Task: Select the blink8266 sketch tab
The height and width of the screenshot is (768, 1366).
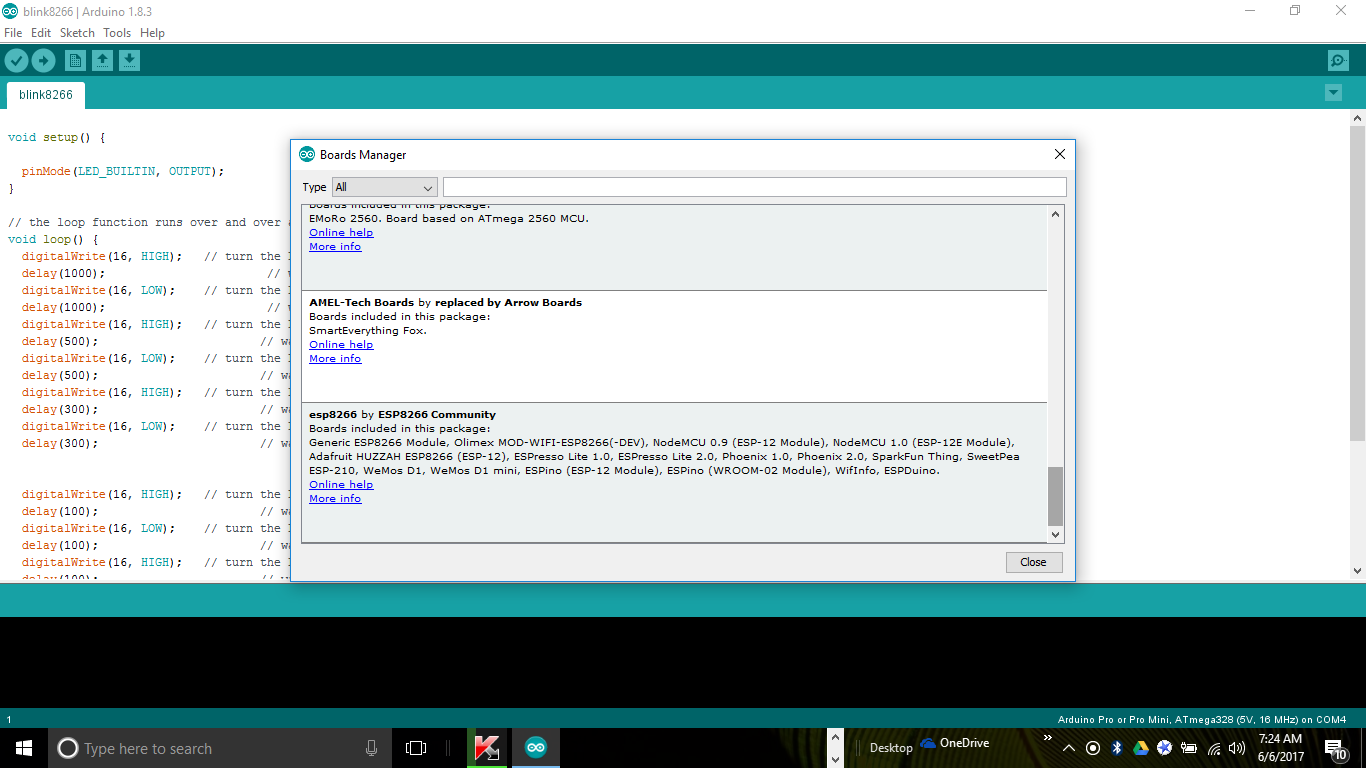Action: click(x=46, y=95)
